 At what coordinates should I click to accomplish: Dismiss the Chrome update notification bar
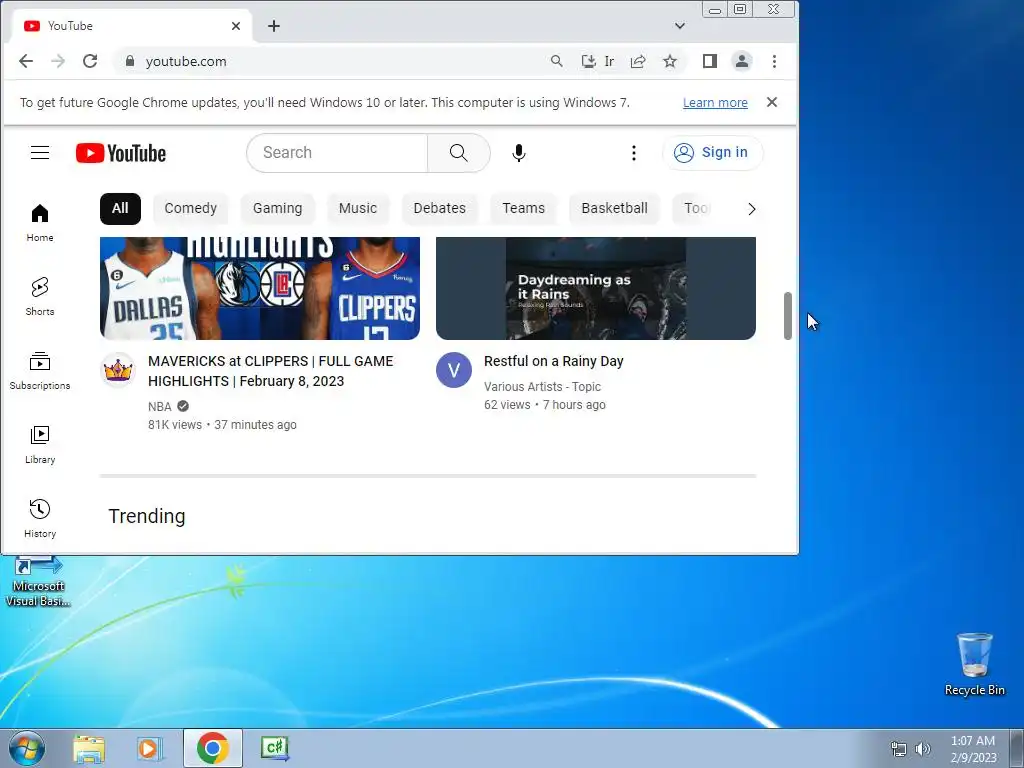coord(772,102)
